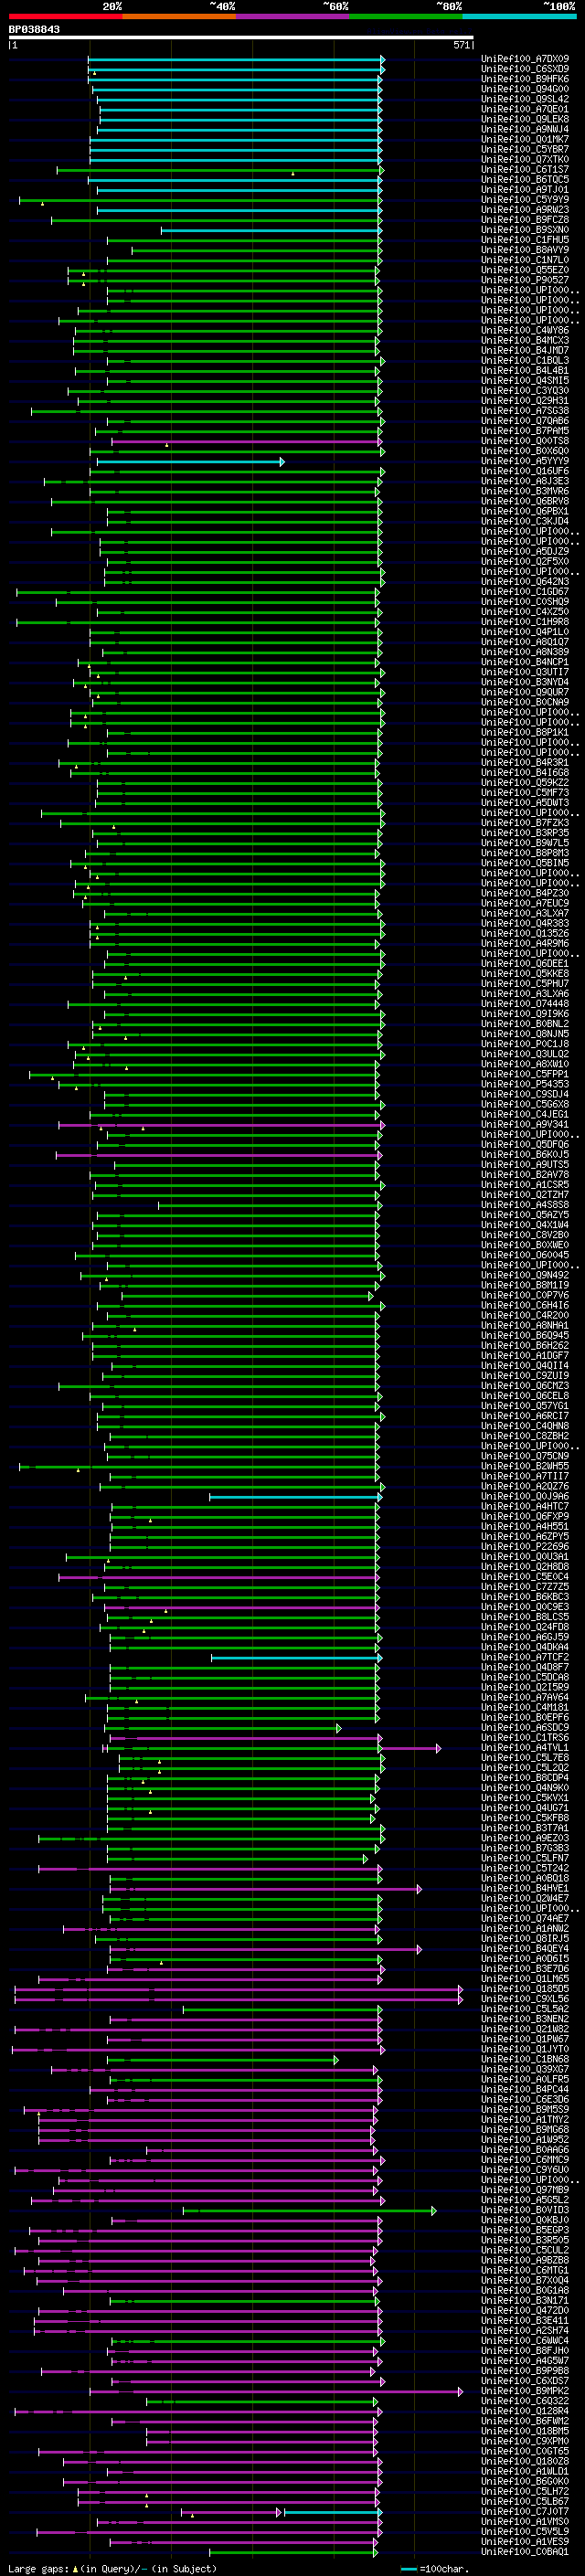
Task: Select UniRef100_Q0KBJ0 label
Action: [x=525, y=2220]
